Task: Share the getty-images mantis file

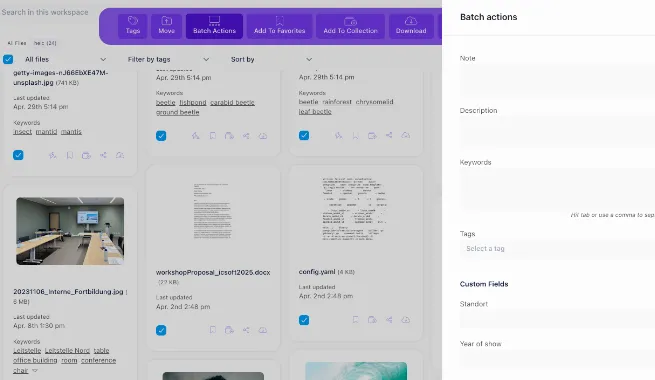Action: [103, 155]
